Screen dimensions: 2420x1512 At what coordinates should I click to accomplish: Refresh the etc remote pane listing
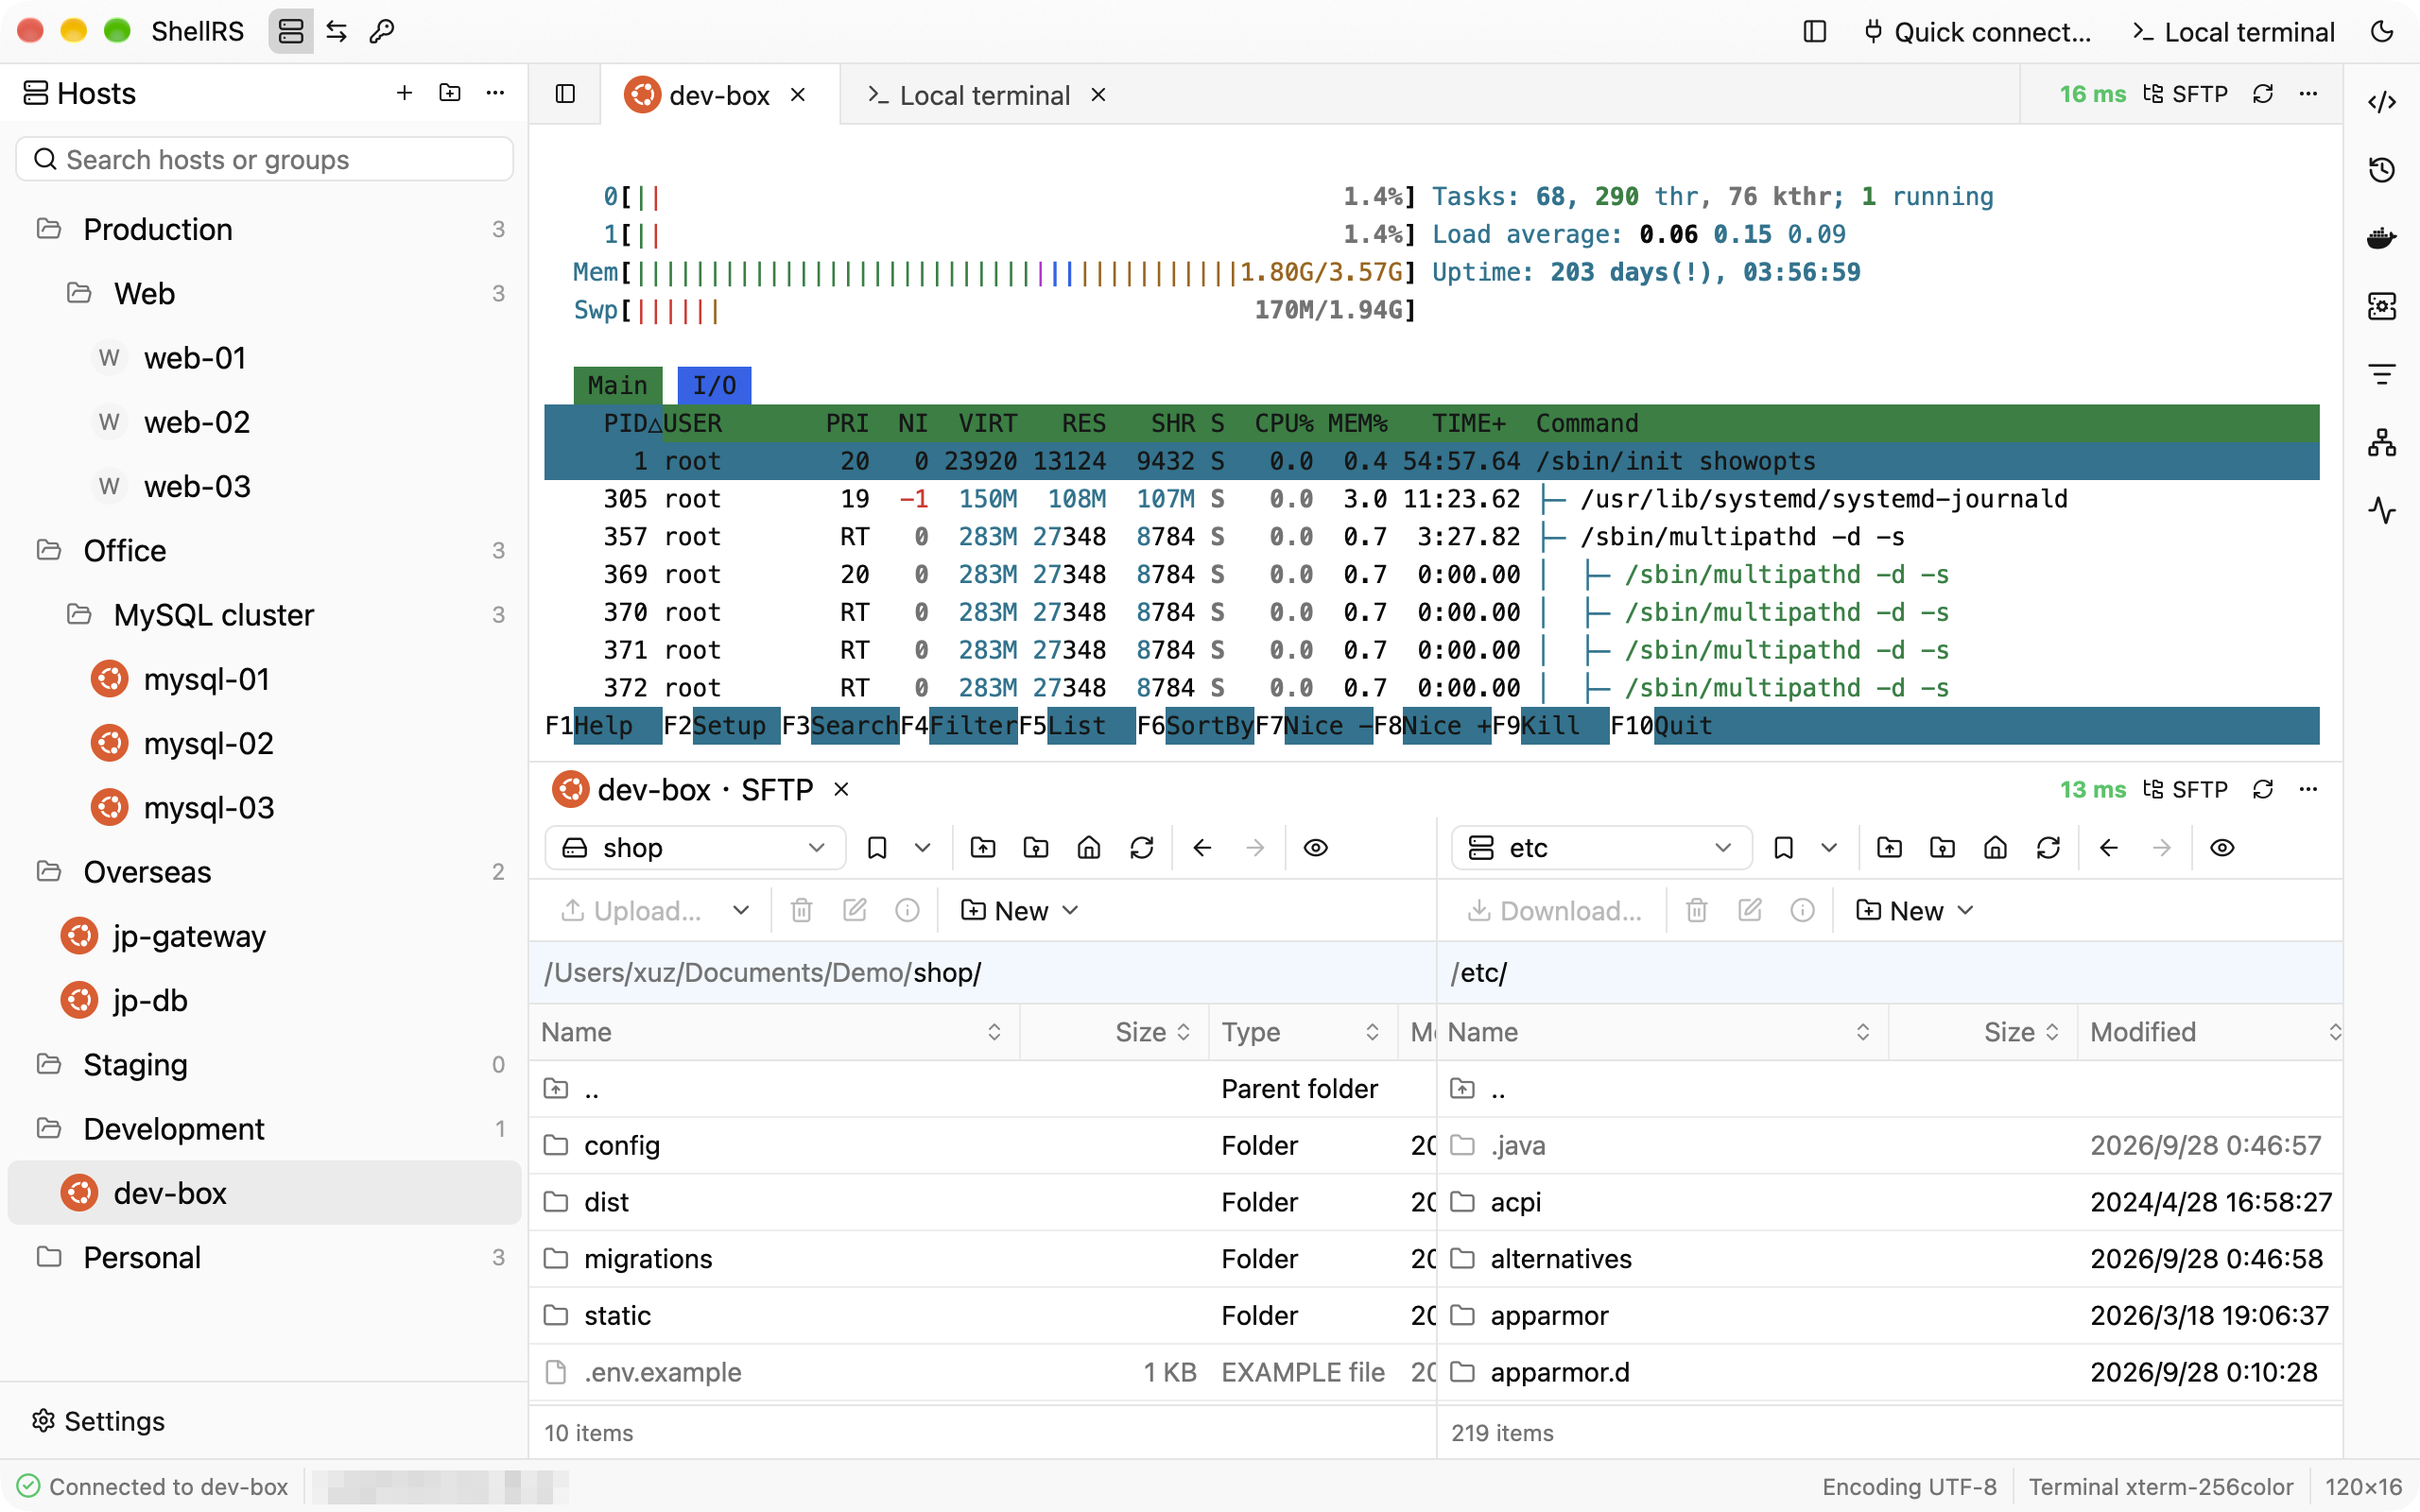[x=2048, y=848]
